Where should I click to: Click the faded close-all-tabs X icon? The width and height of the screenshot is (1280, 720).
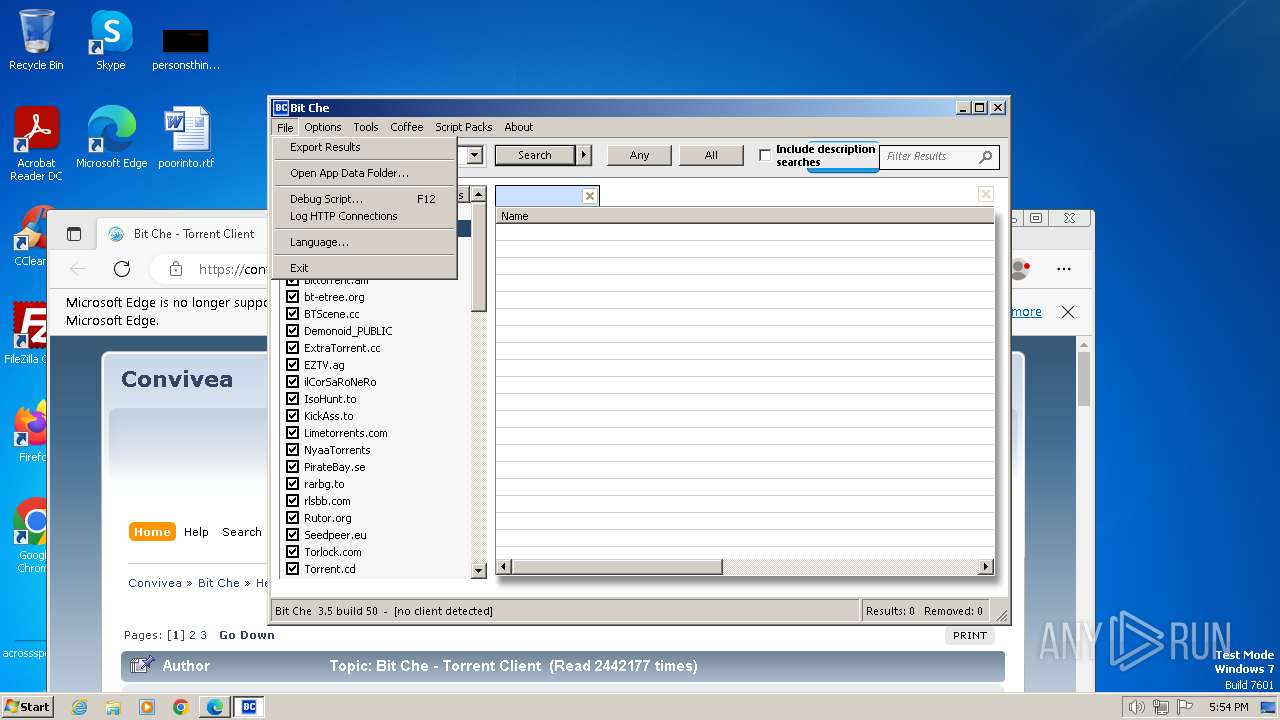pyautogui.click(x=986, y=194)
